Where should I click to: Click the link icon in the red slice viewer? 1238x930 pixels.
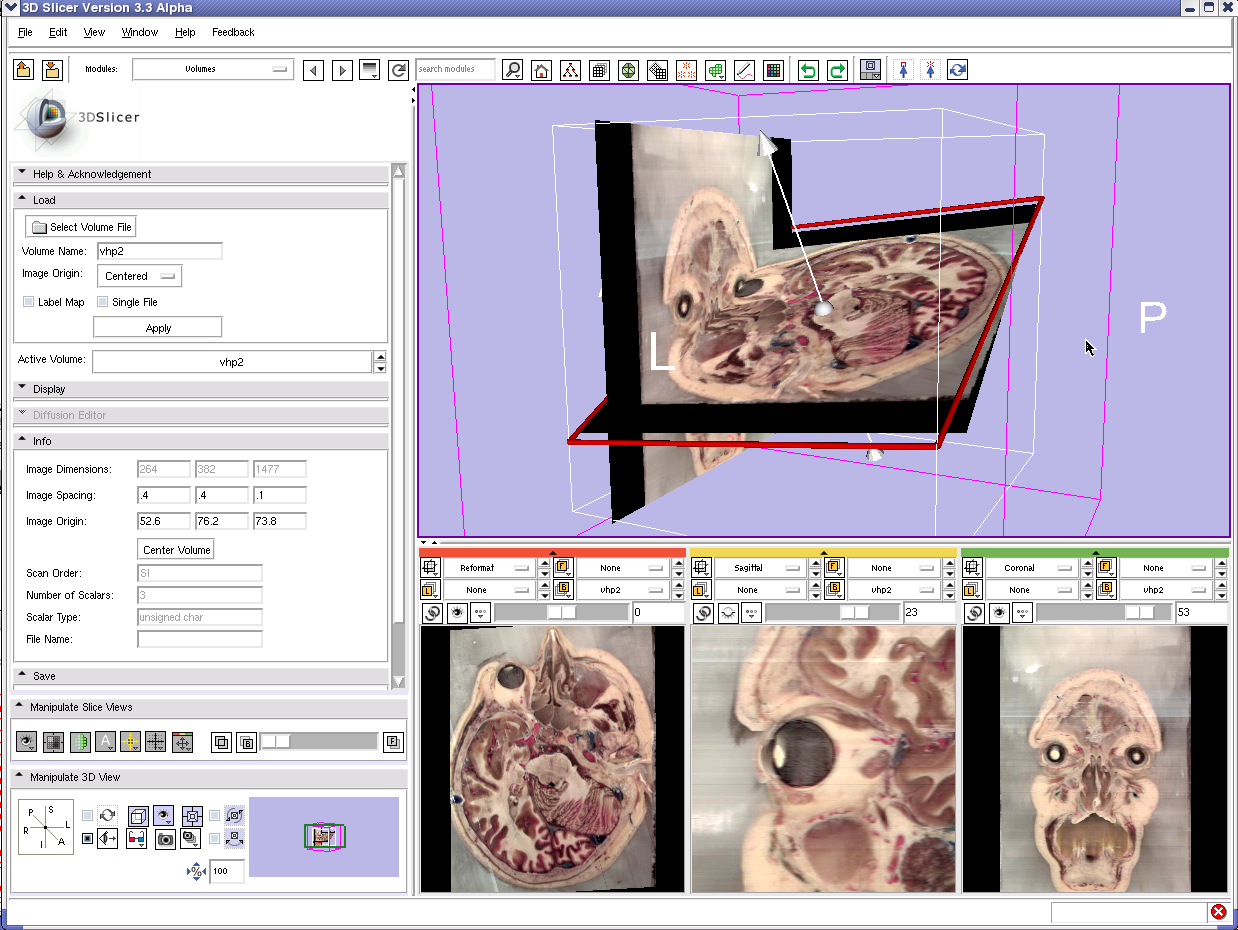pyautogui.click(x=432, y=613)
